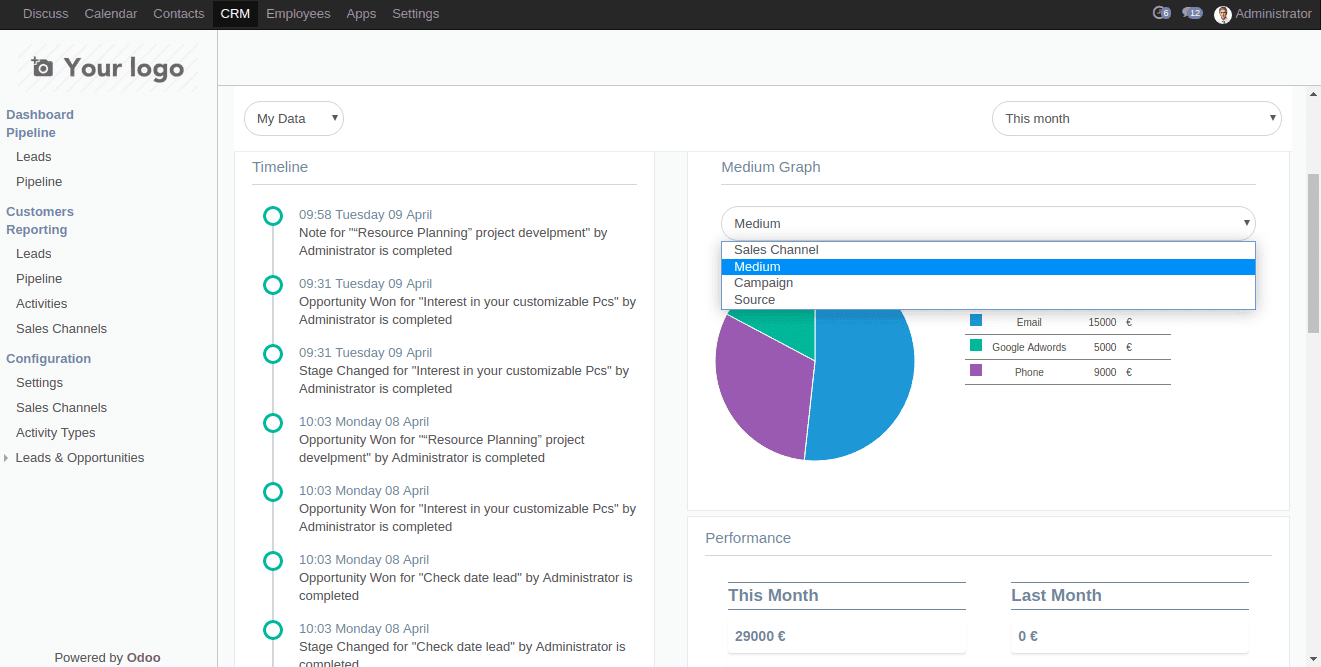The height and width of the screenshot is (667, 1321).
Task: Open the Medium graph type dropdown
Action: click(988, 223)
